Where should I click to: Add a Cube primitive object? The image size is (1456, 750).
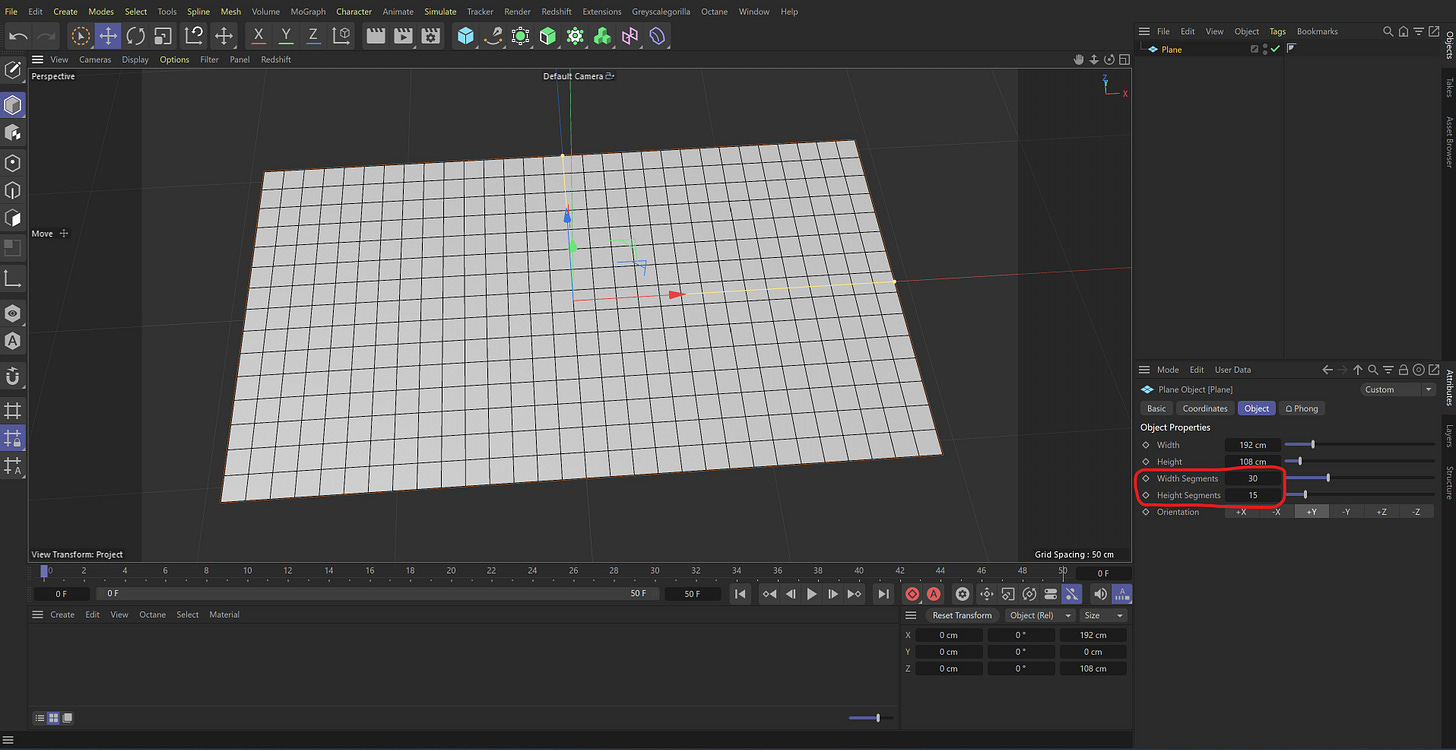(x=465, y=36)
